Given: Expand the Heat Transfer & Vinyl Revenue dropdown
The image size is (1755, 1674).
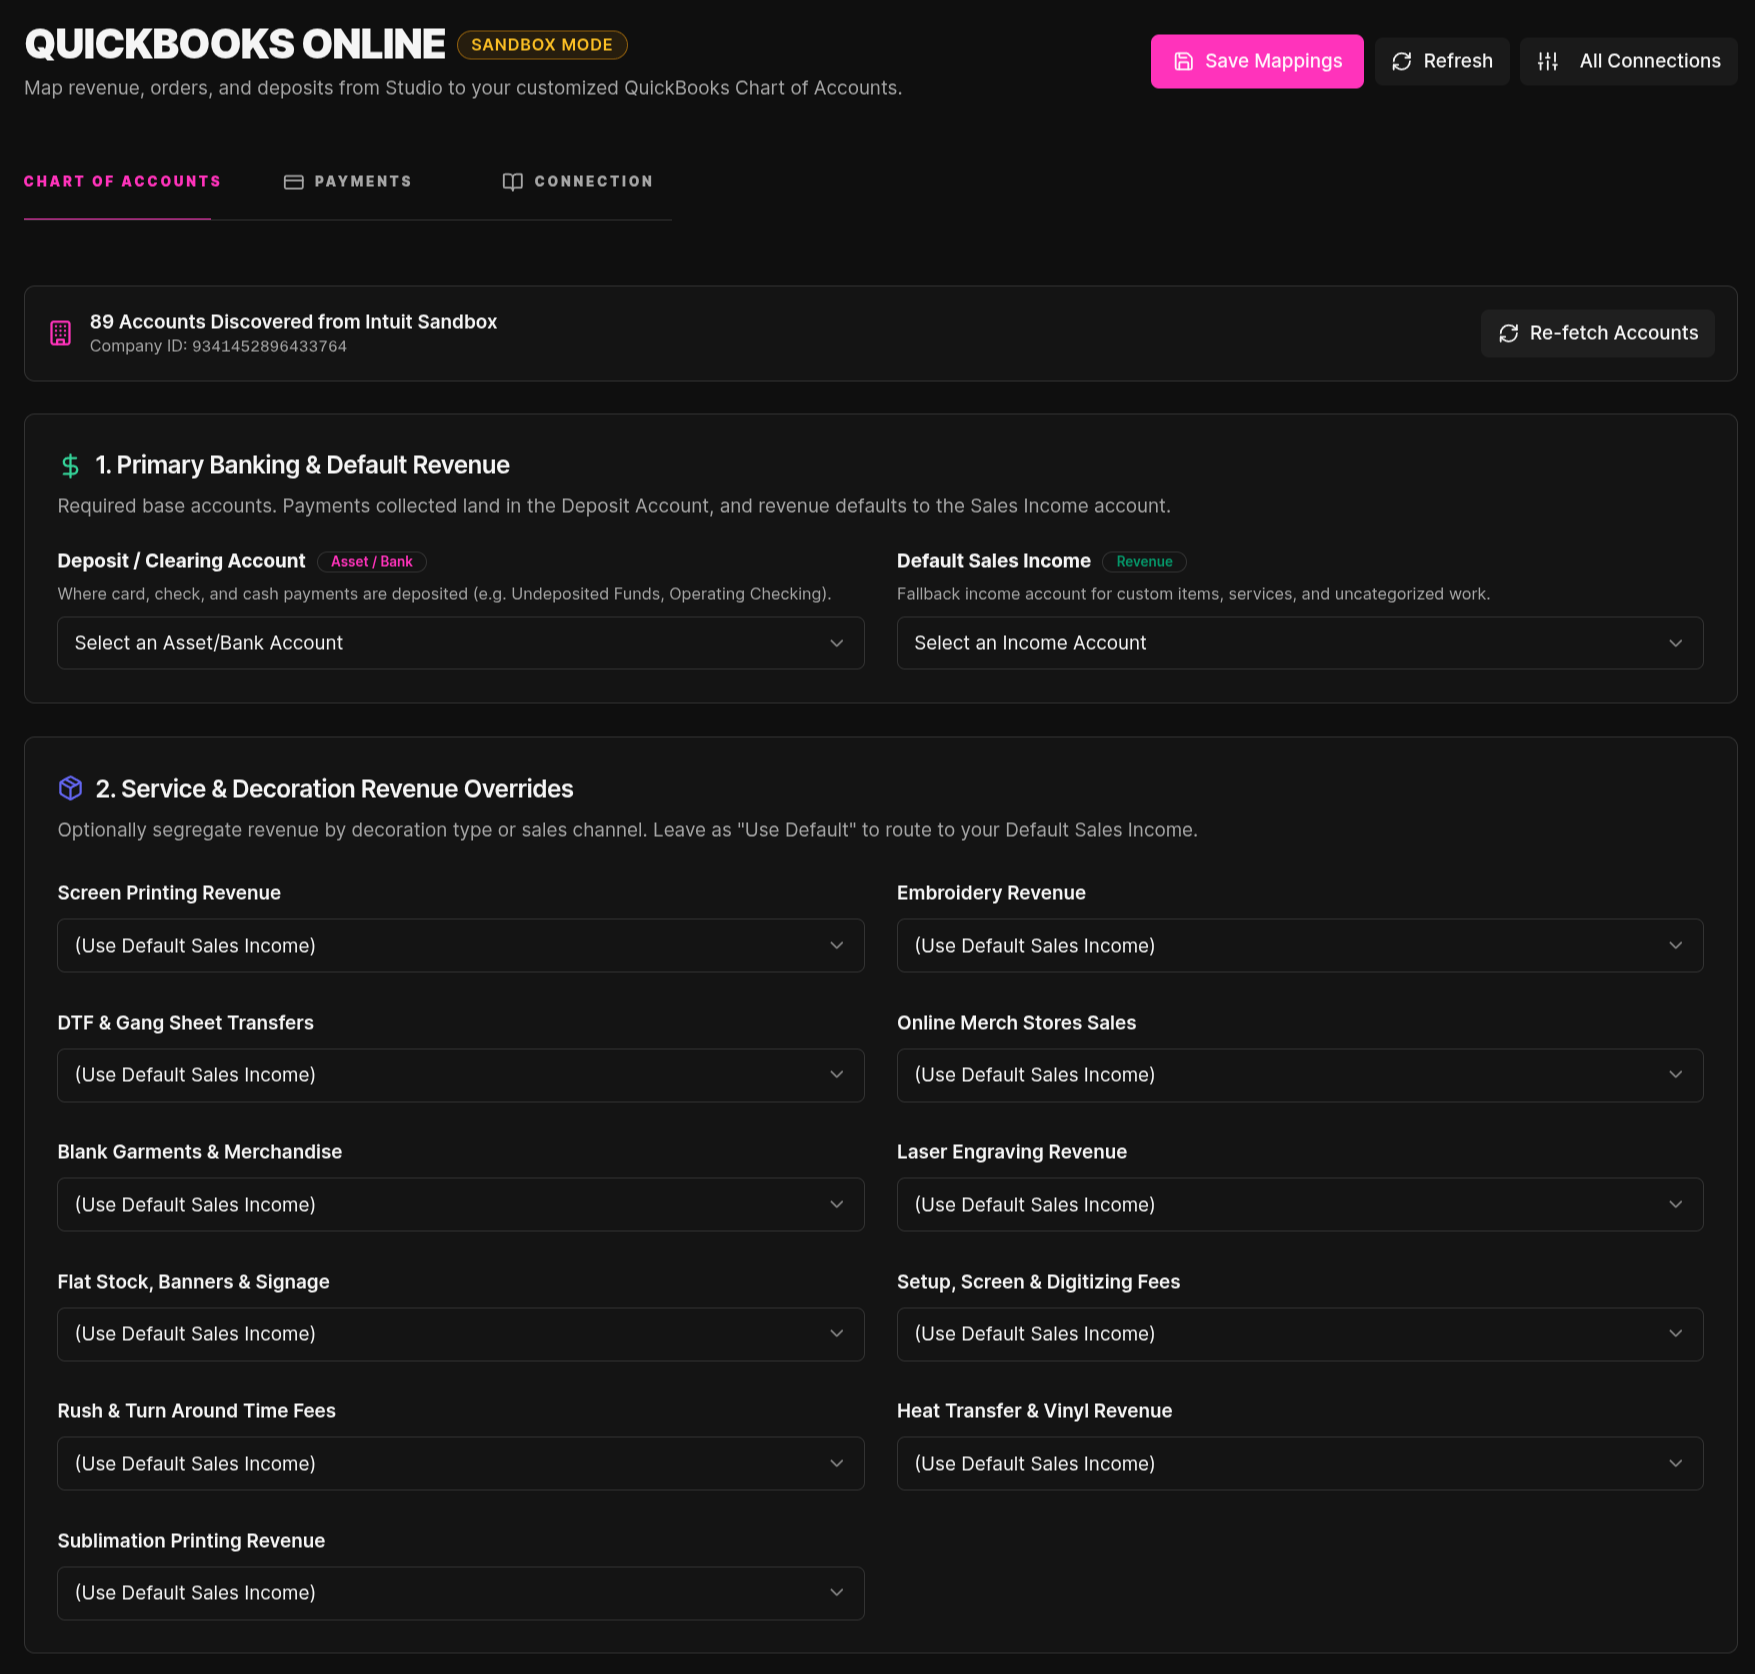Looking at the screenshot, I should 1299,1463.
